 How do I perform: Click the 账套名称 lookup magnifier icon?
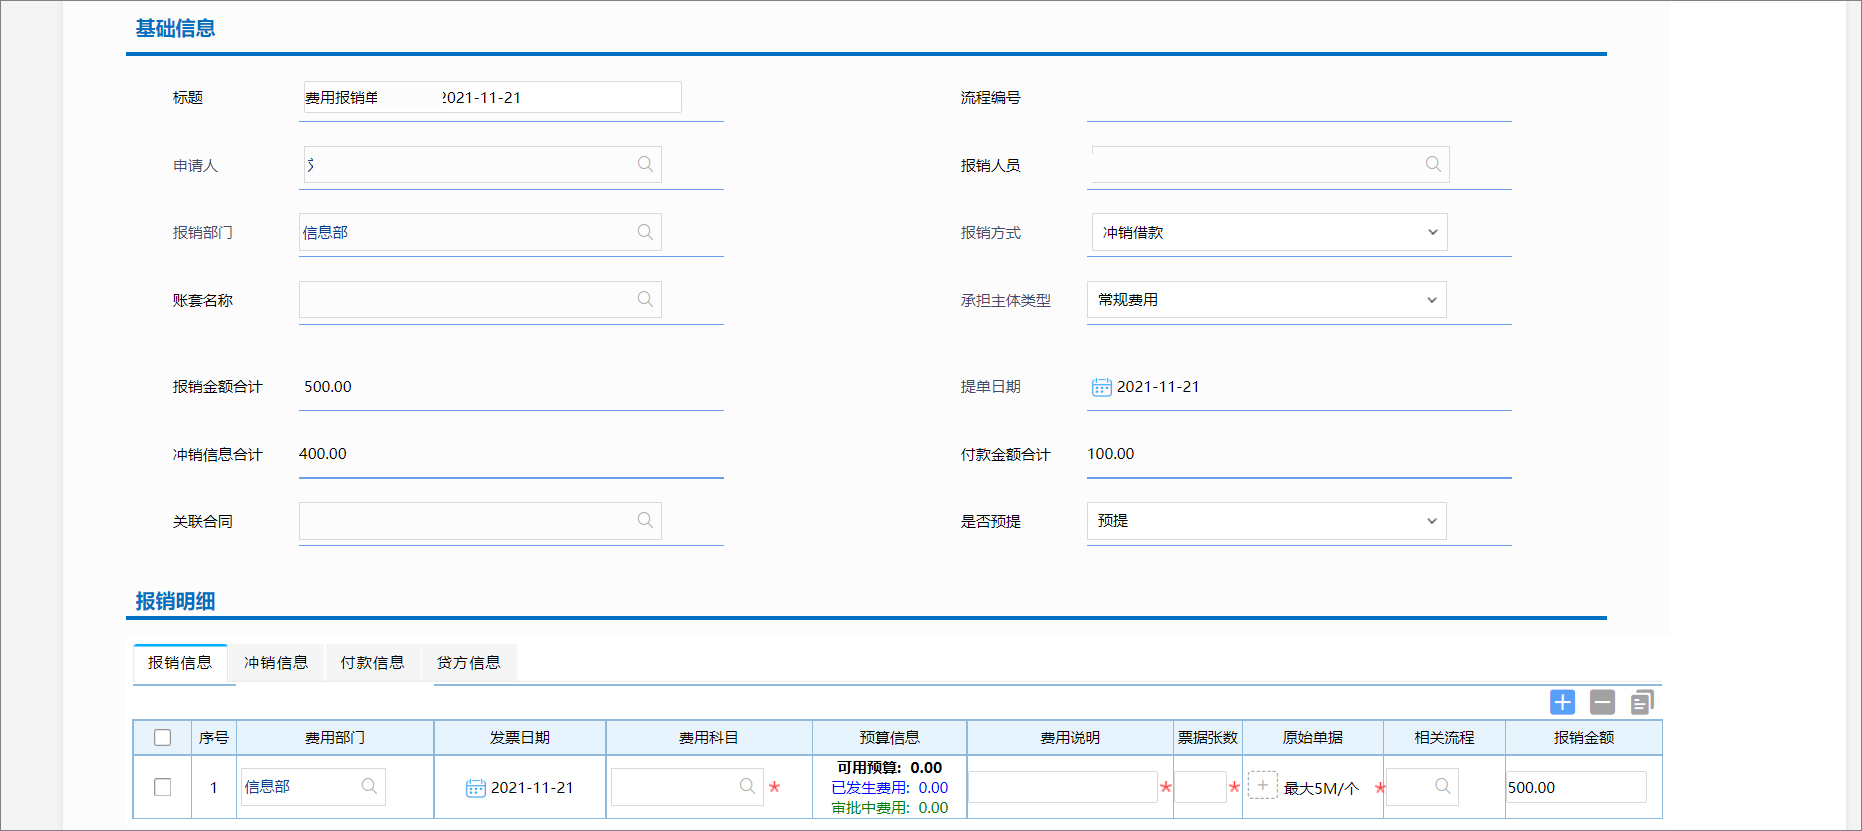point(645,299)
